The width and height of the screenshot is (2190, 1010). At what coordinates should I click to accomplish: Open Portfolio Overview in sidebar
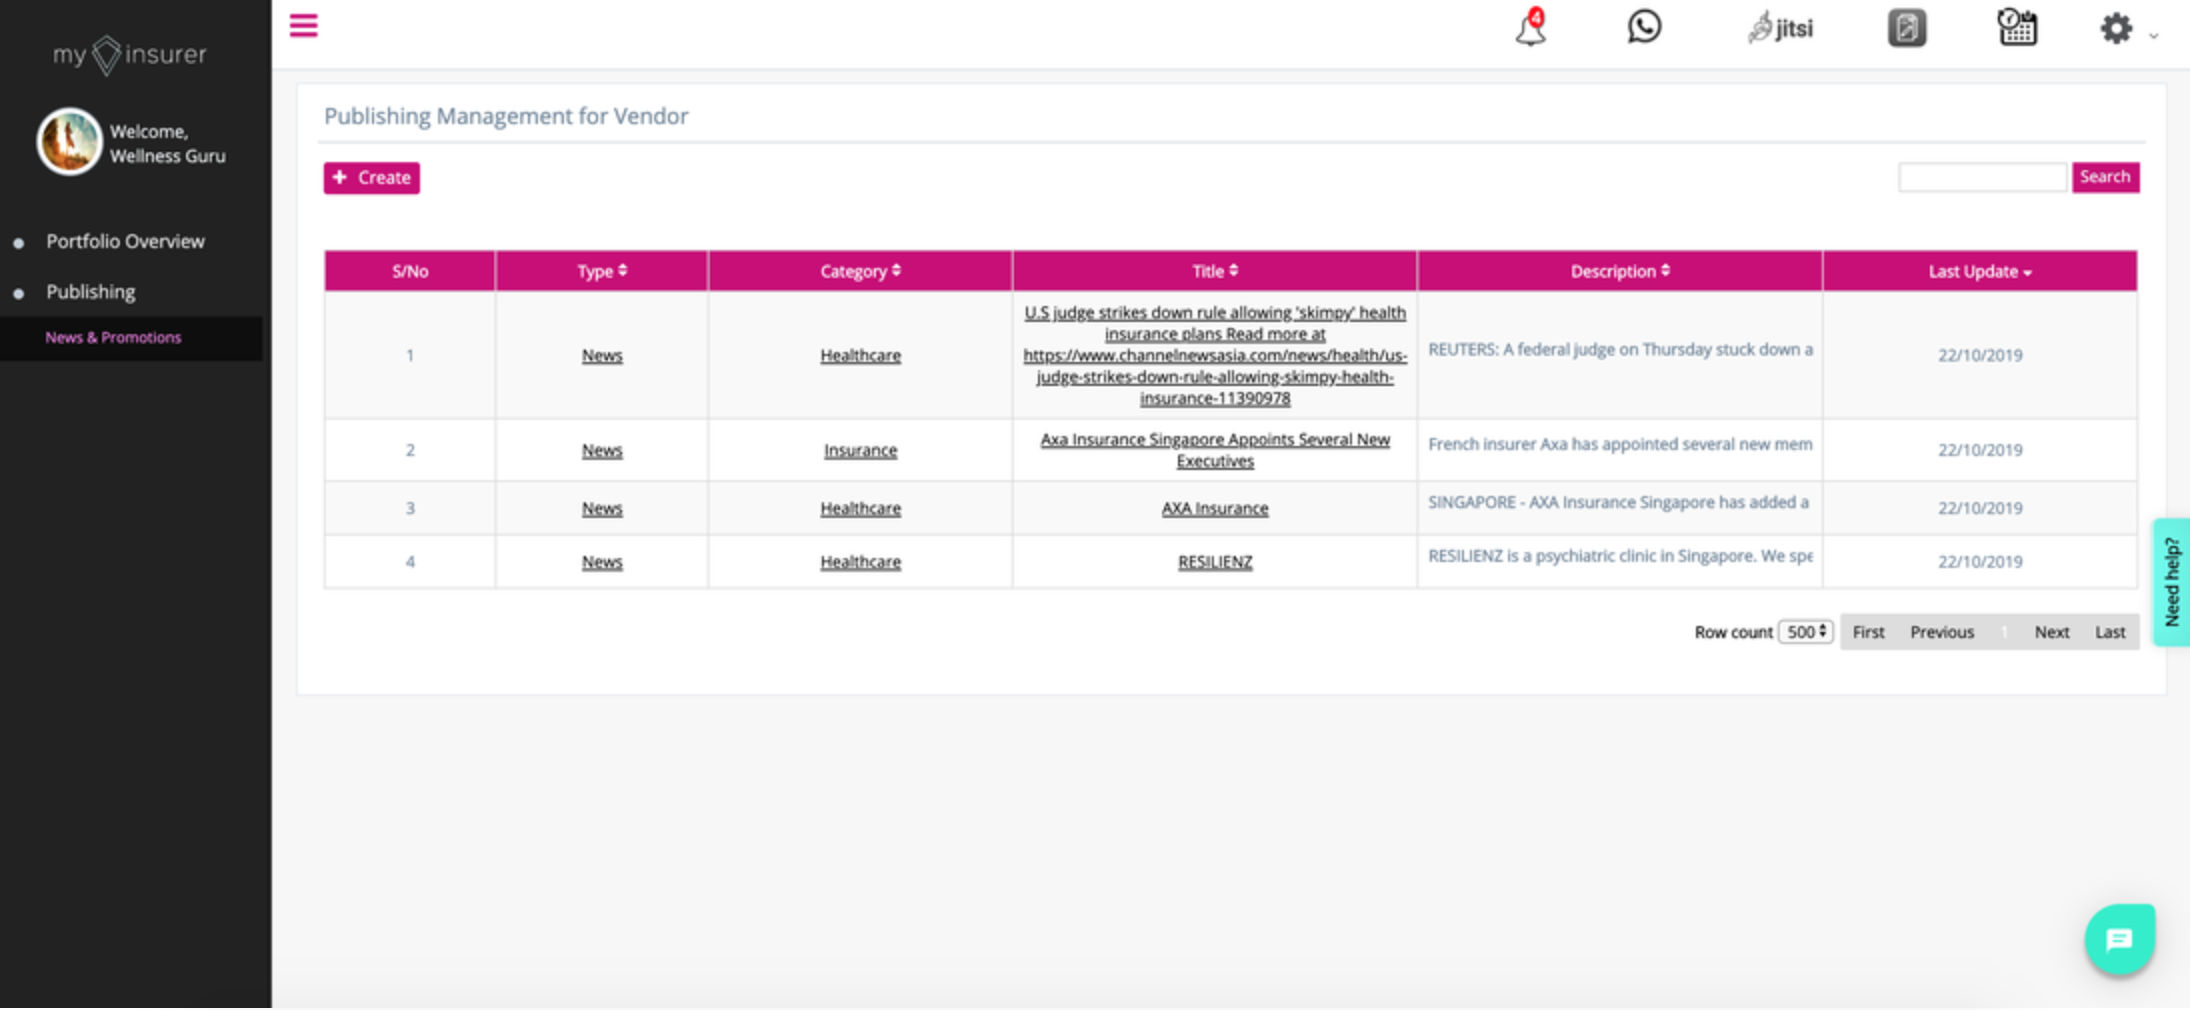[125, 241]
